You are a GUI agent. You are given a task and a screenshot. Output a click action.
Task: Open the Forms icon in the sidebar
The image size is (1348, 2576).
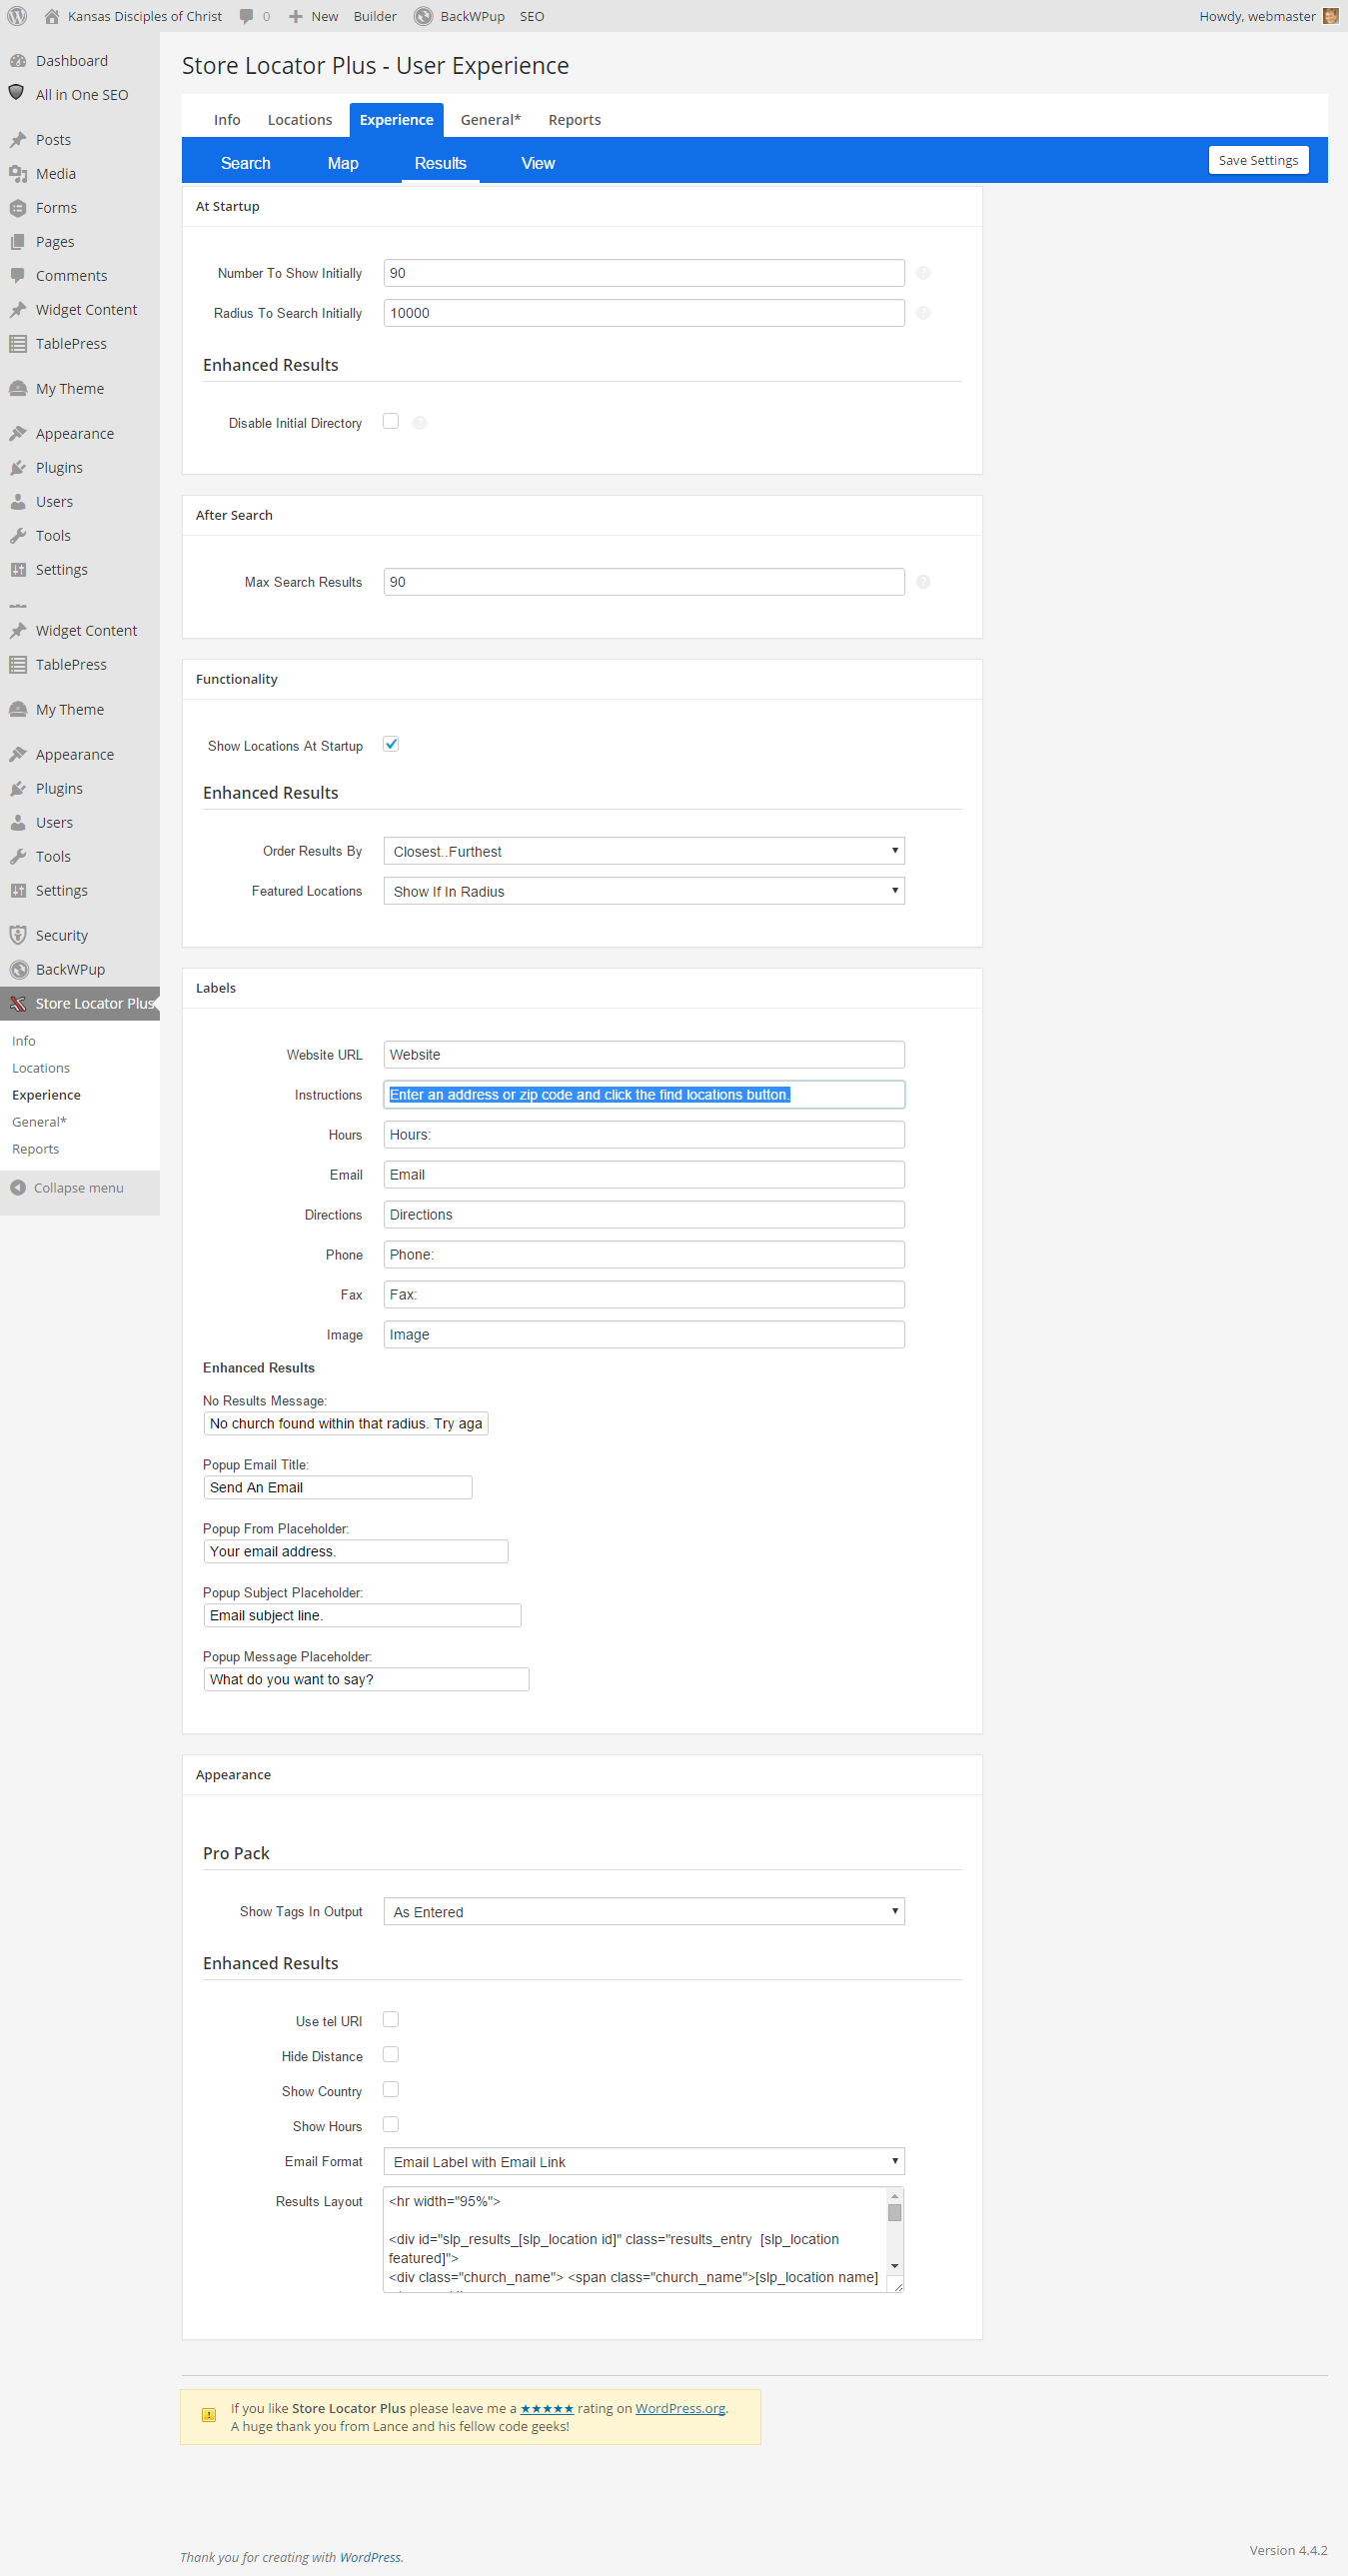pyautogui.click(x=17, y=208)
